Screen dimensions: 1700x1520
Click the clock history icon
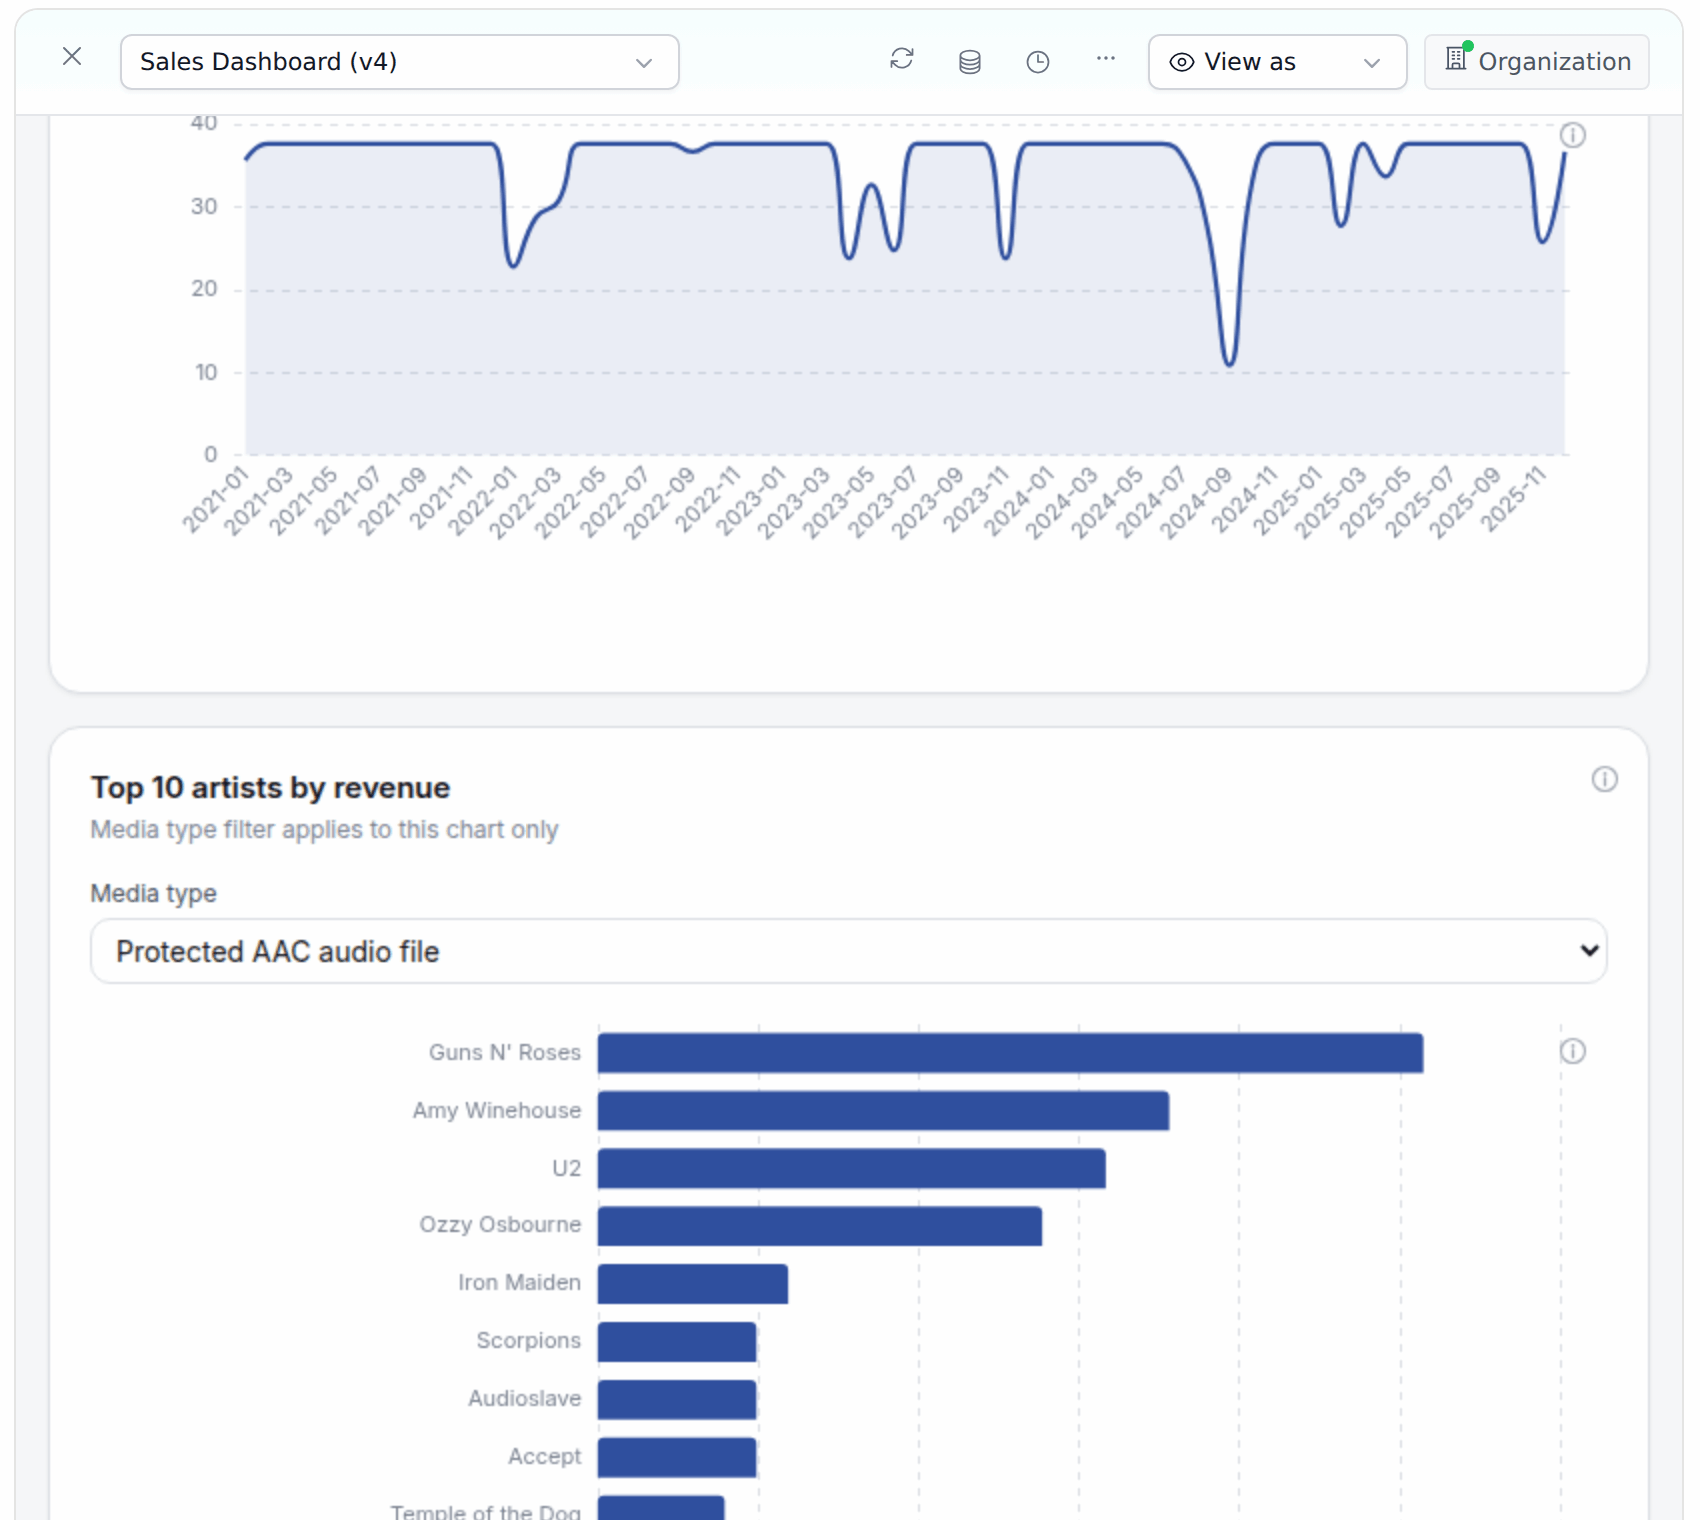click(x=1038, y=62)
